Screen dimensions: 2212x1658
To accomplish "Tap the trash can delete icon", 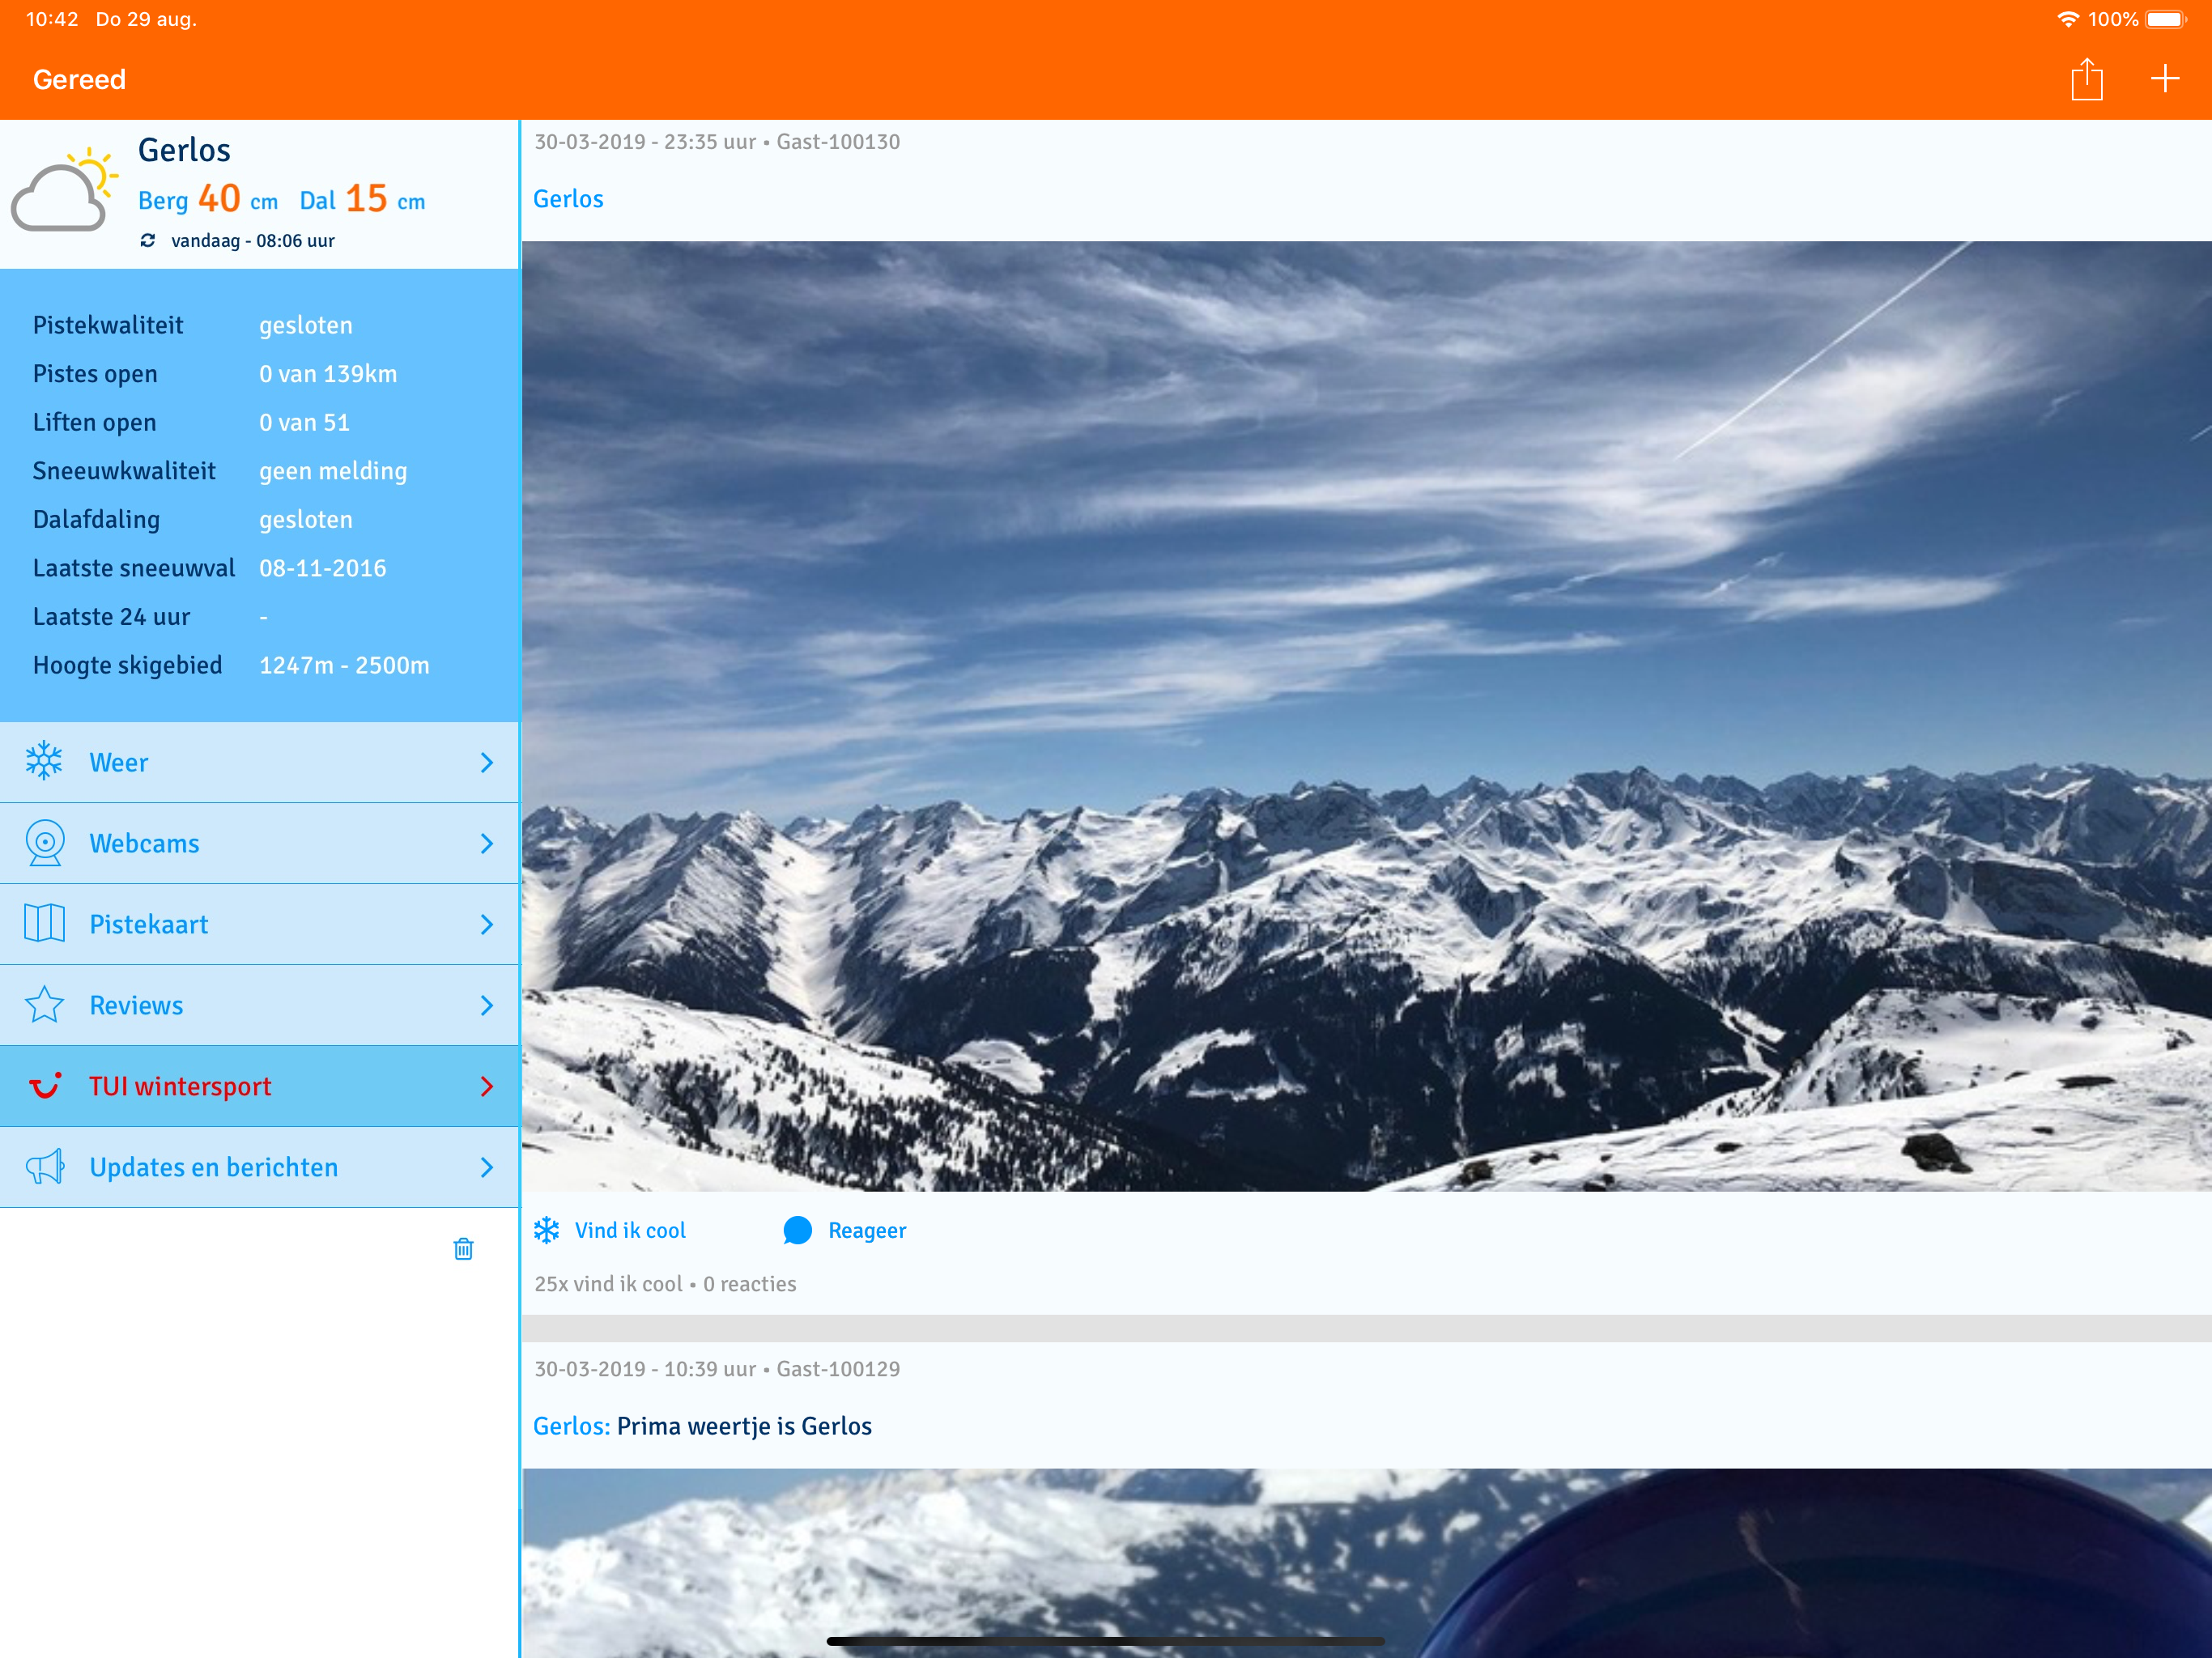I will [x=463, y=1248].
